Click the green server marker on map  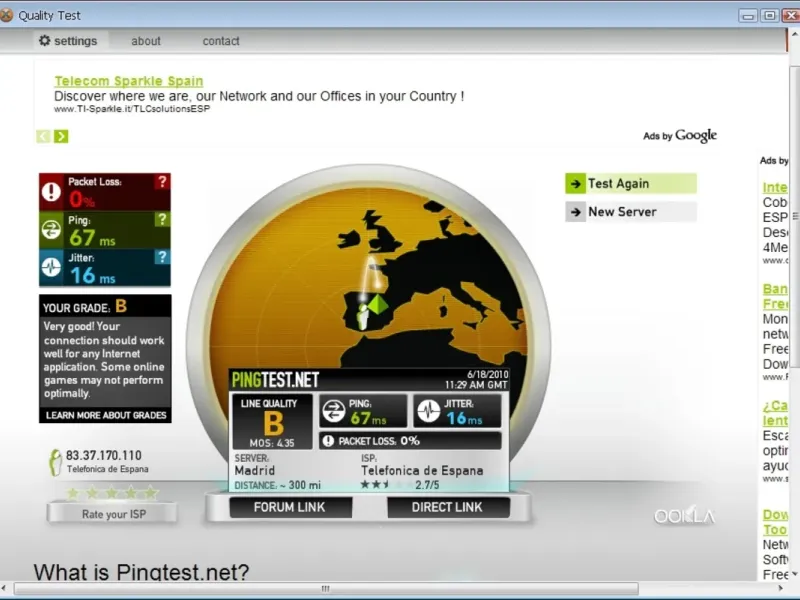tap(377, 305)
